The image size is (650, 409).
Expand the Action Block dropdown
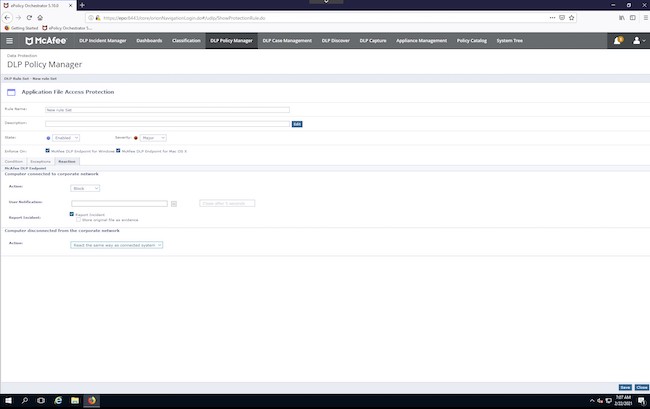(85, 188)
